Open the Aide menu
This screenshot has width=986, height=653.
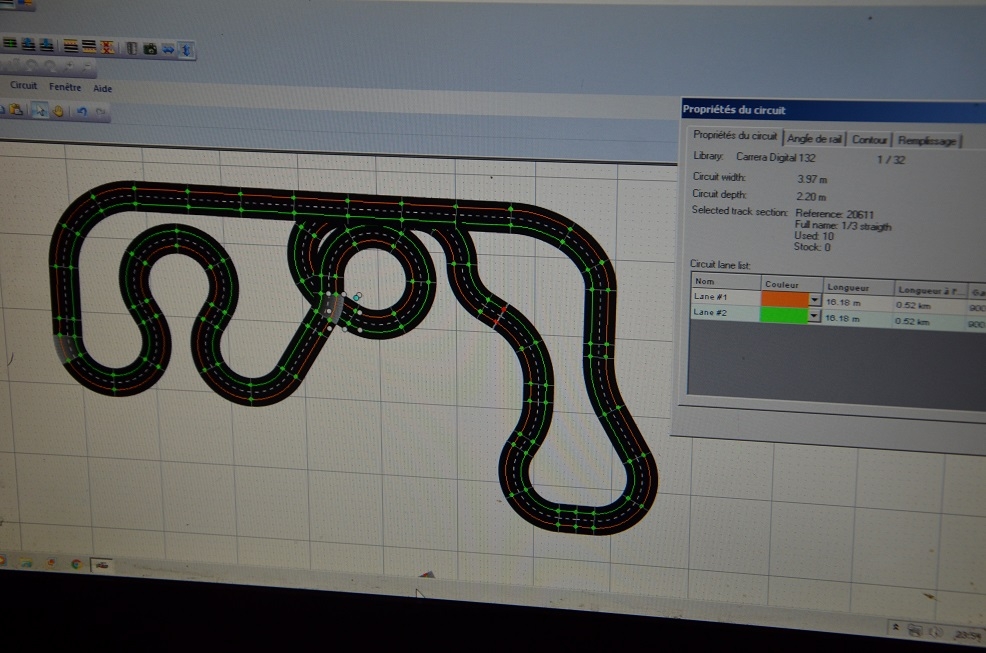(x=103, y=88)
